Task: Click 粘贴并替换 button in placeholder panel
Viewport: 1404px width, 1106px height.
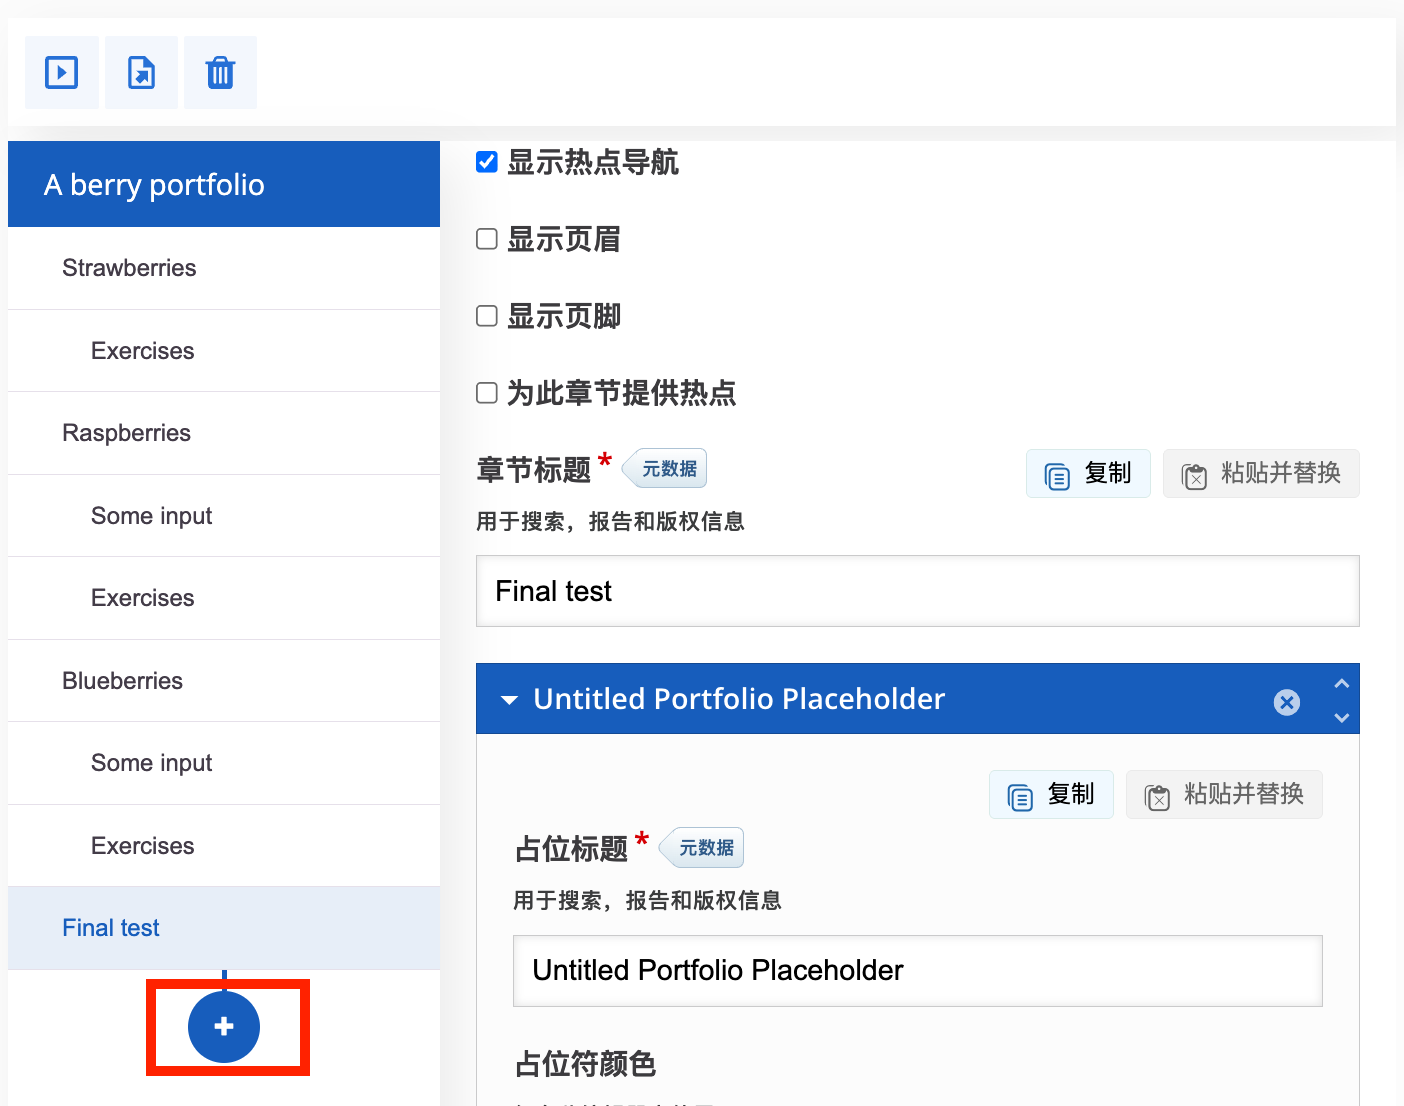Action: click(1224, 795)
